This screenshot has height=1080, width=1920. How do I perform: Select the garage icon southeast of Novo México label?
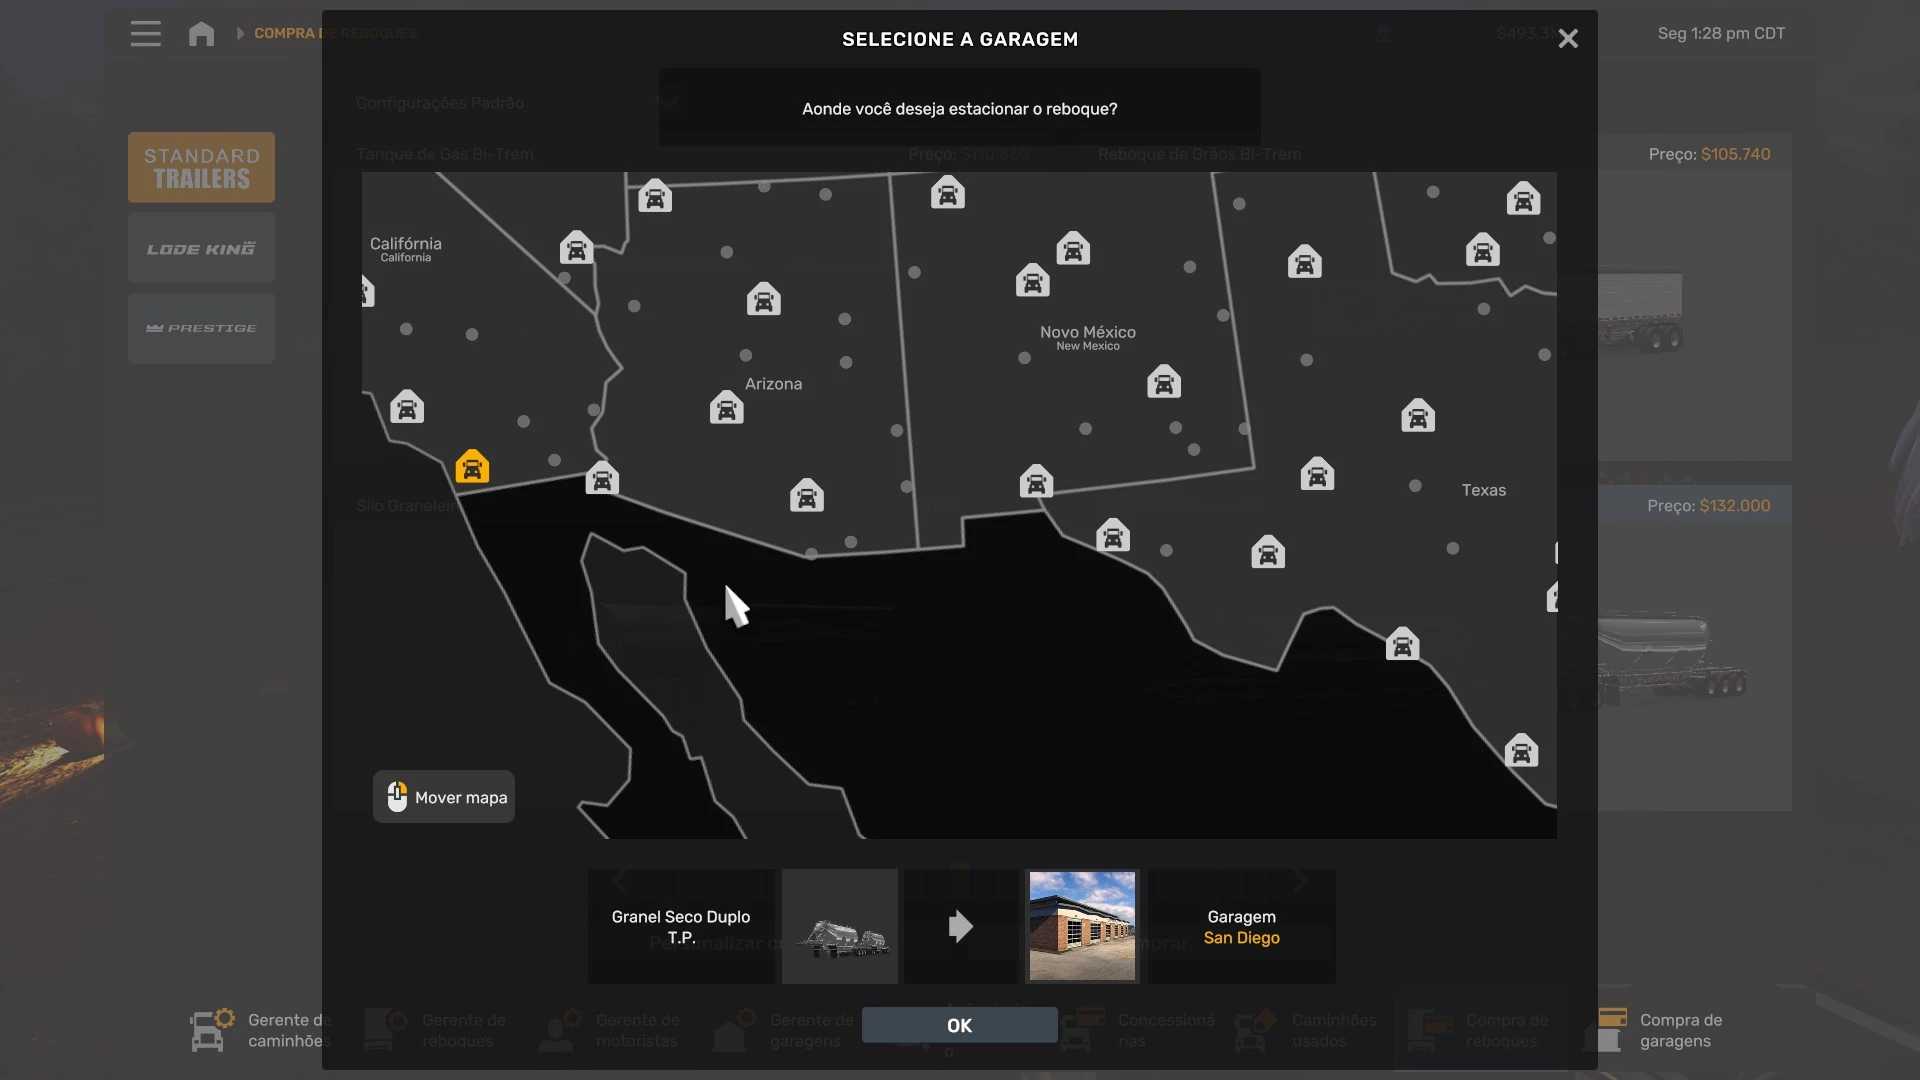(1164, 382)
